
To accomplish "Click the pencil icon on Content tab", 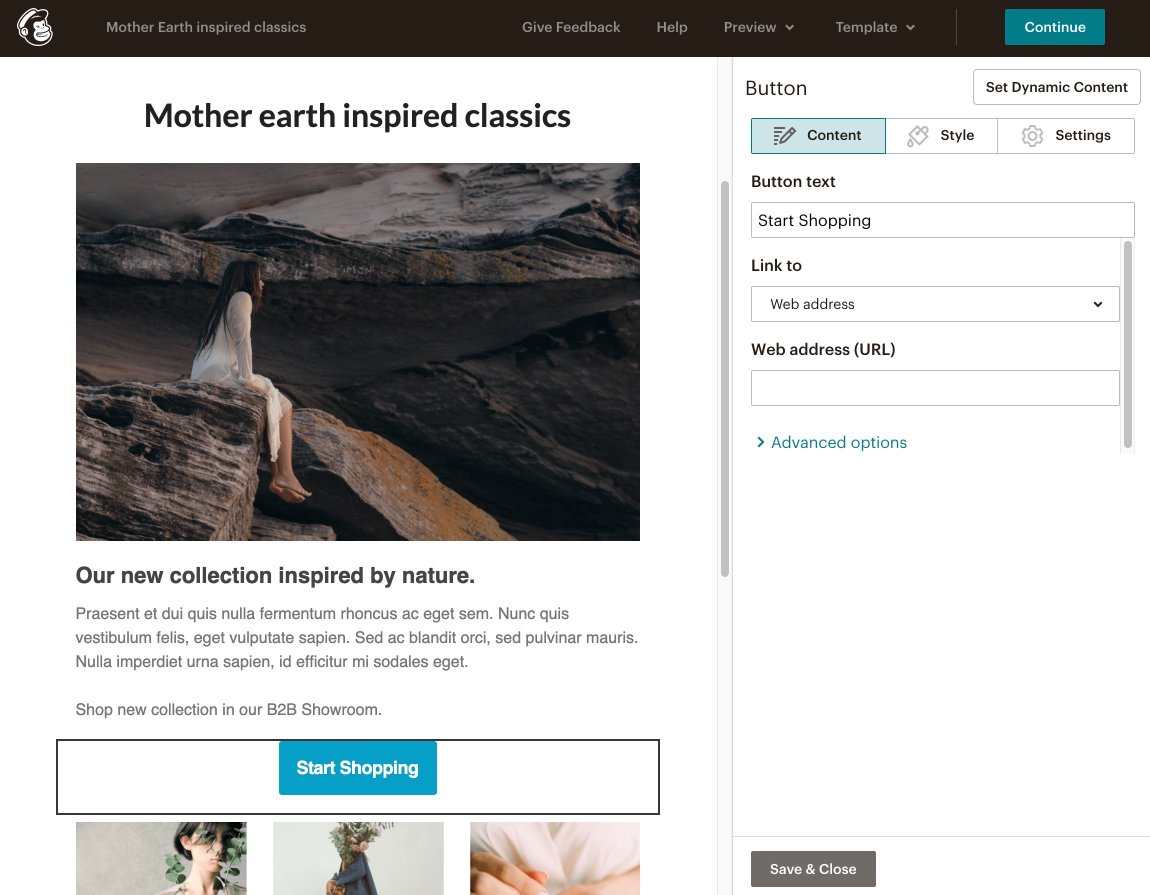I will (785, 136).
